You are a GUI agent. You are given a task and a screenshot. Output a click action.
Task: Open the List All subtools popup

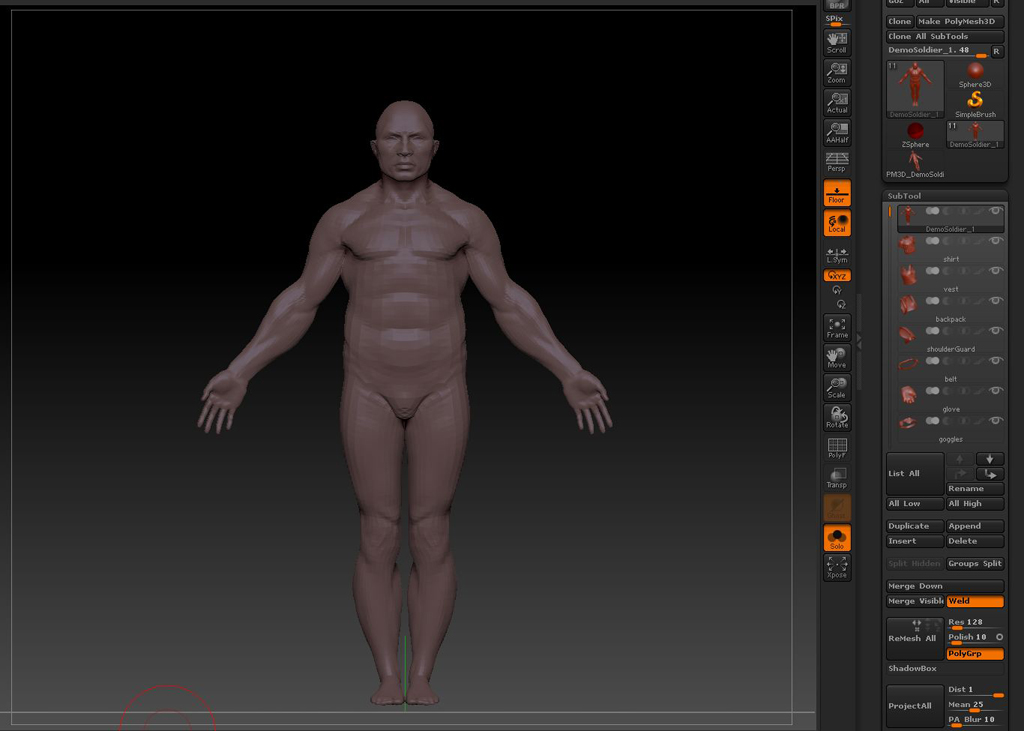914,474
